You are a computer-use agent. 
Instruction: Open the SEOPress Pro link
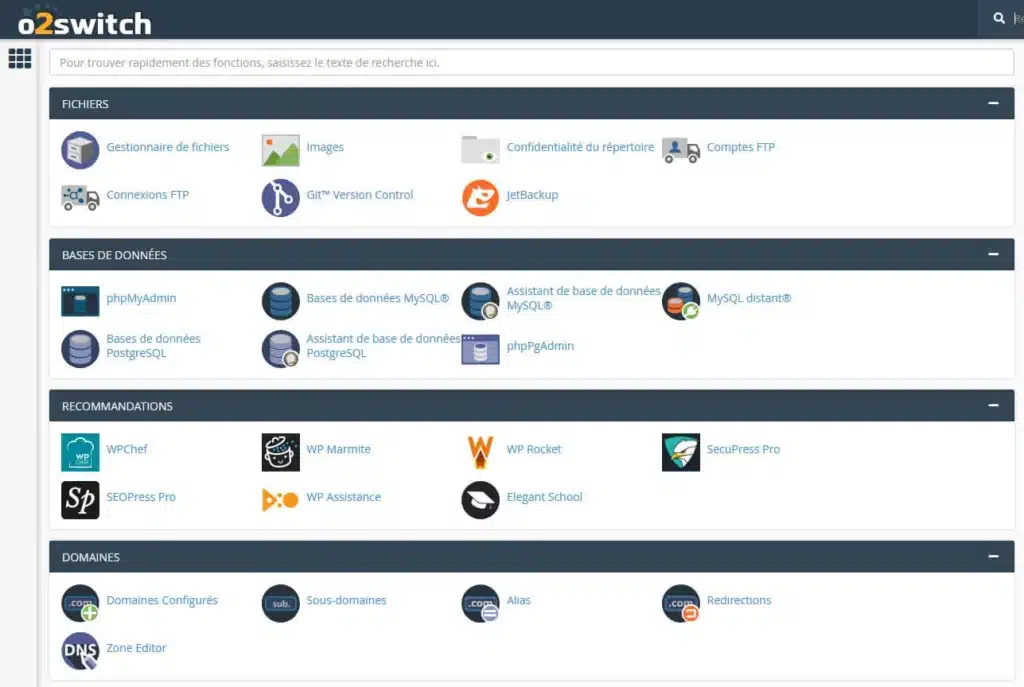click(x=141, y=497)
